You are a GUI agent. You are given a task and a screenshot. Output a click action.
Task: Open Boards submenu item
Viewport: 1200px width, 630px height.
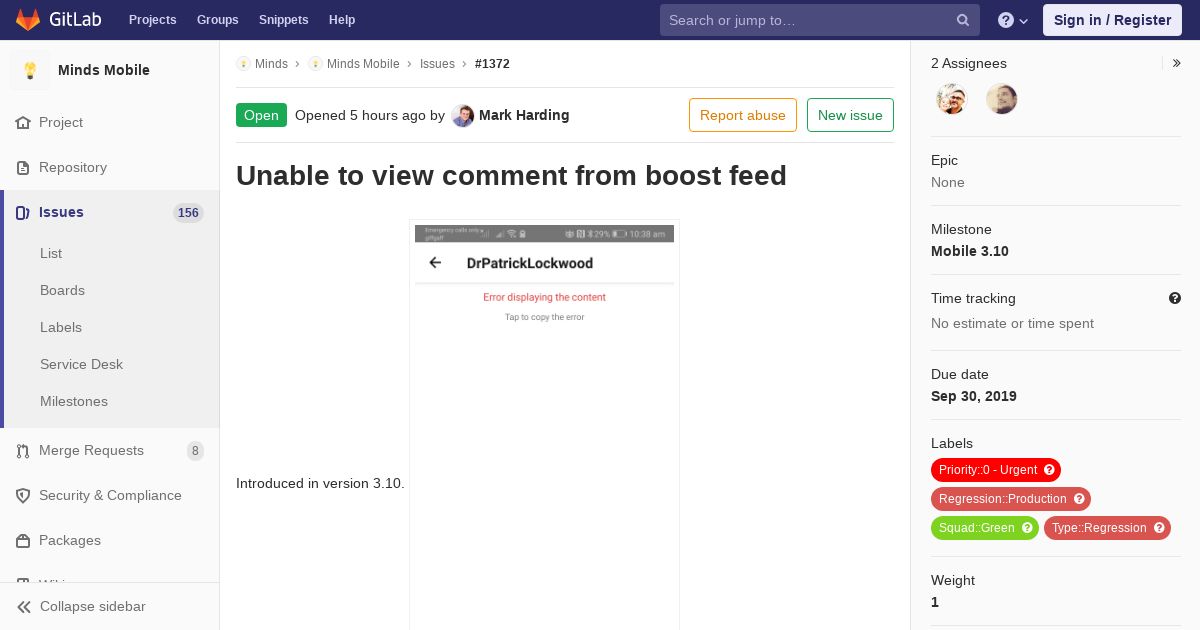point(62,290)
